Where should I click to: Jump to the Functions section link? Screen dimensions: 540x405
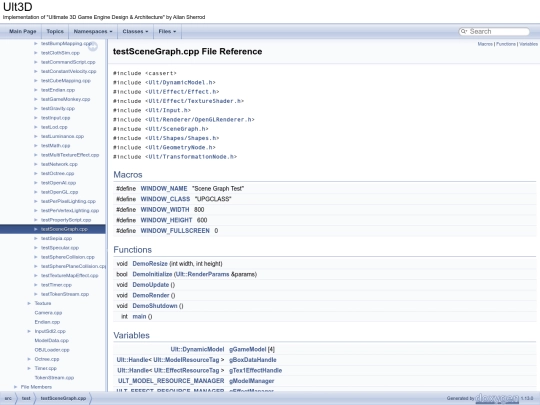pyautogui.click(x=506, y=44)
